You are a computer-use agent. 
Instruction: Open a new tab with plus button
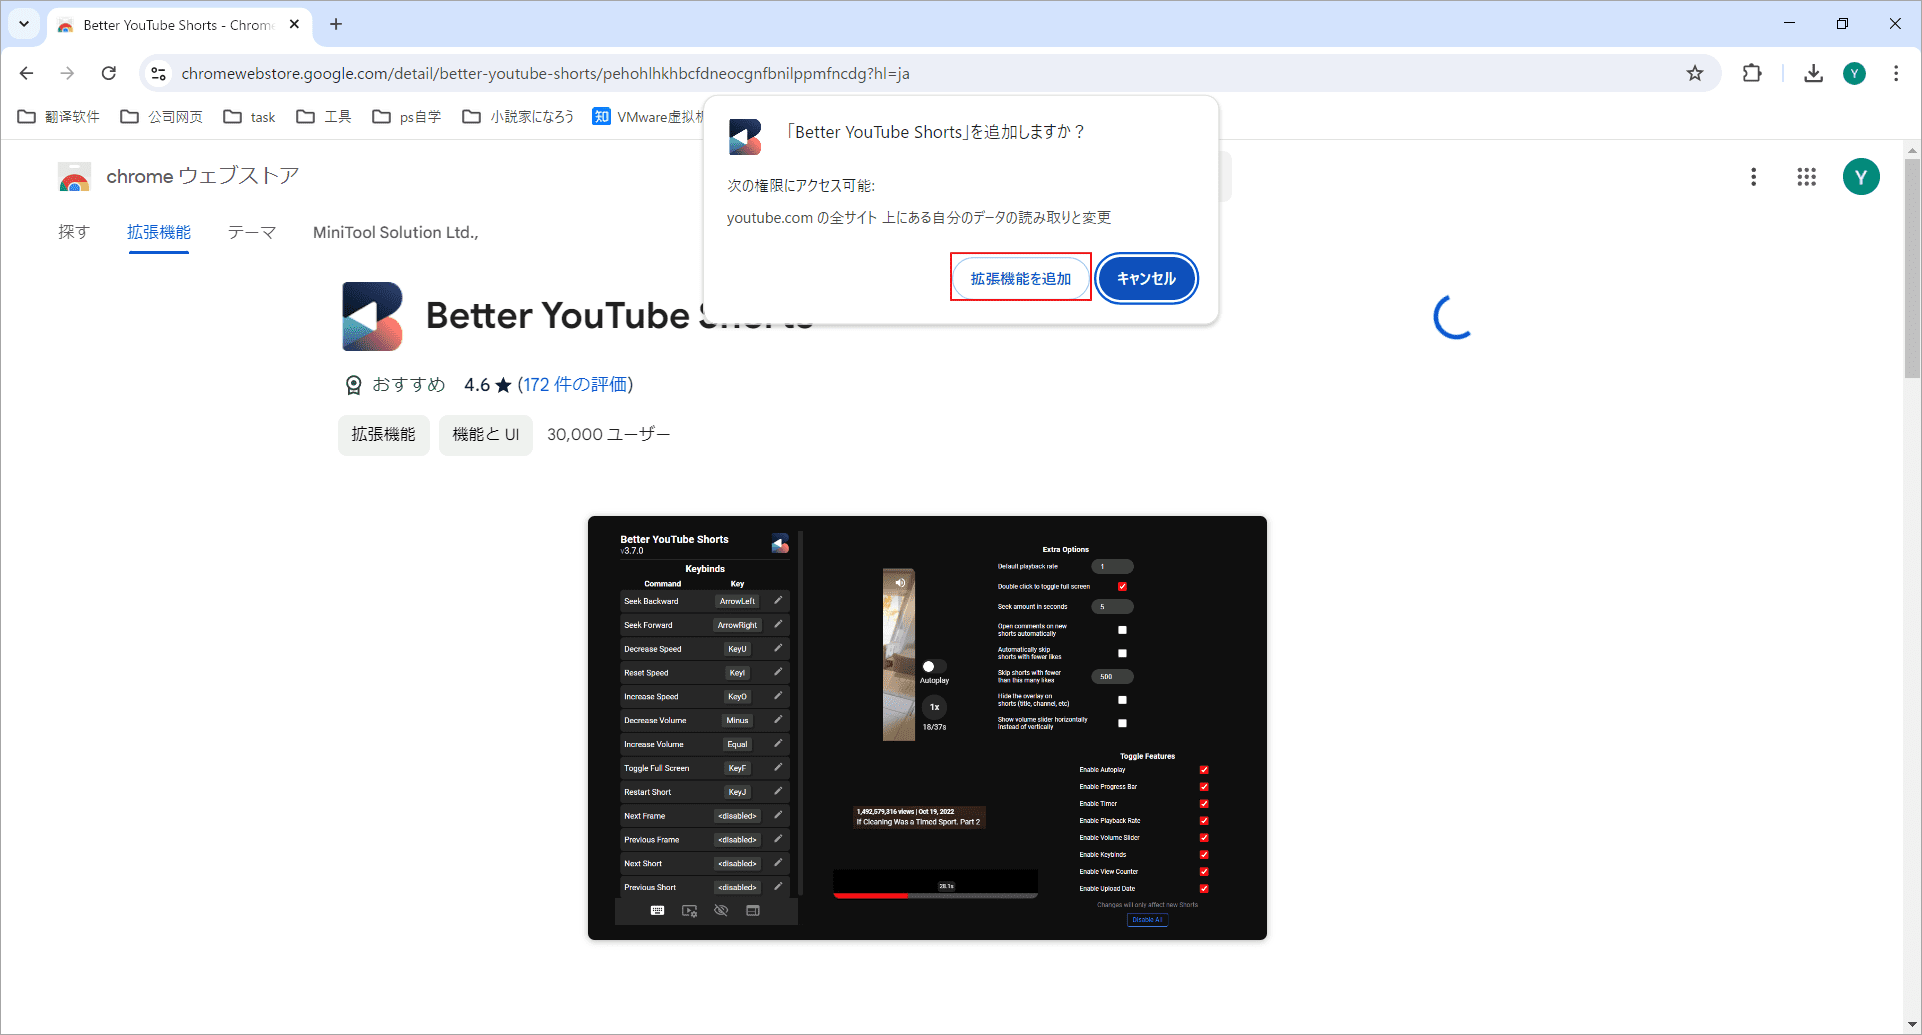[x=336, y=24]
